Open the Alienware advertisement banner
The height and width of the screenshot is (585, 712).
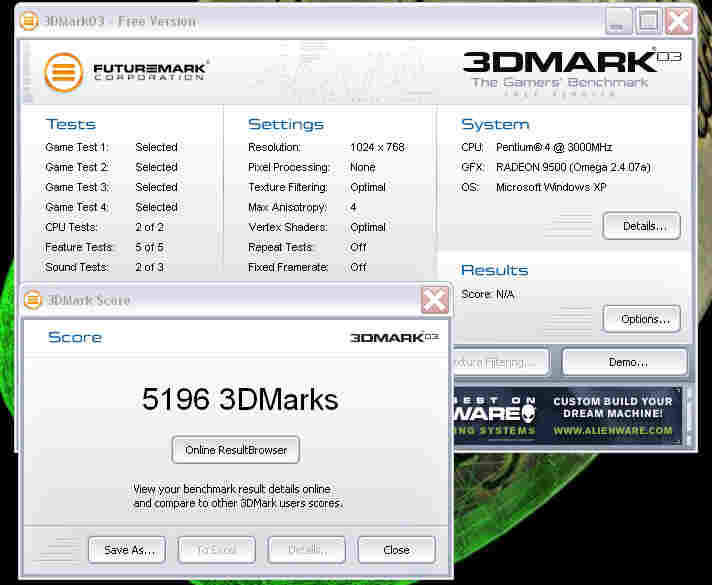click(568, 416)
